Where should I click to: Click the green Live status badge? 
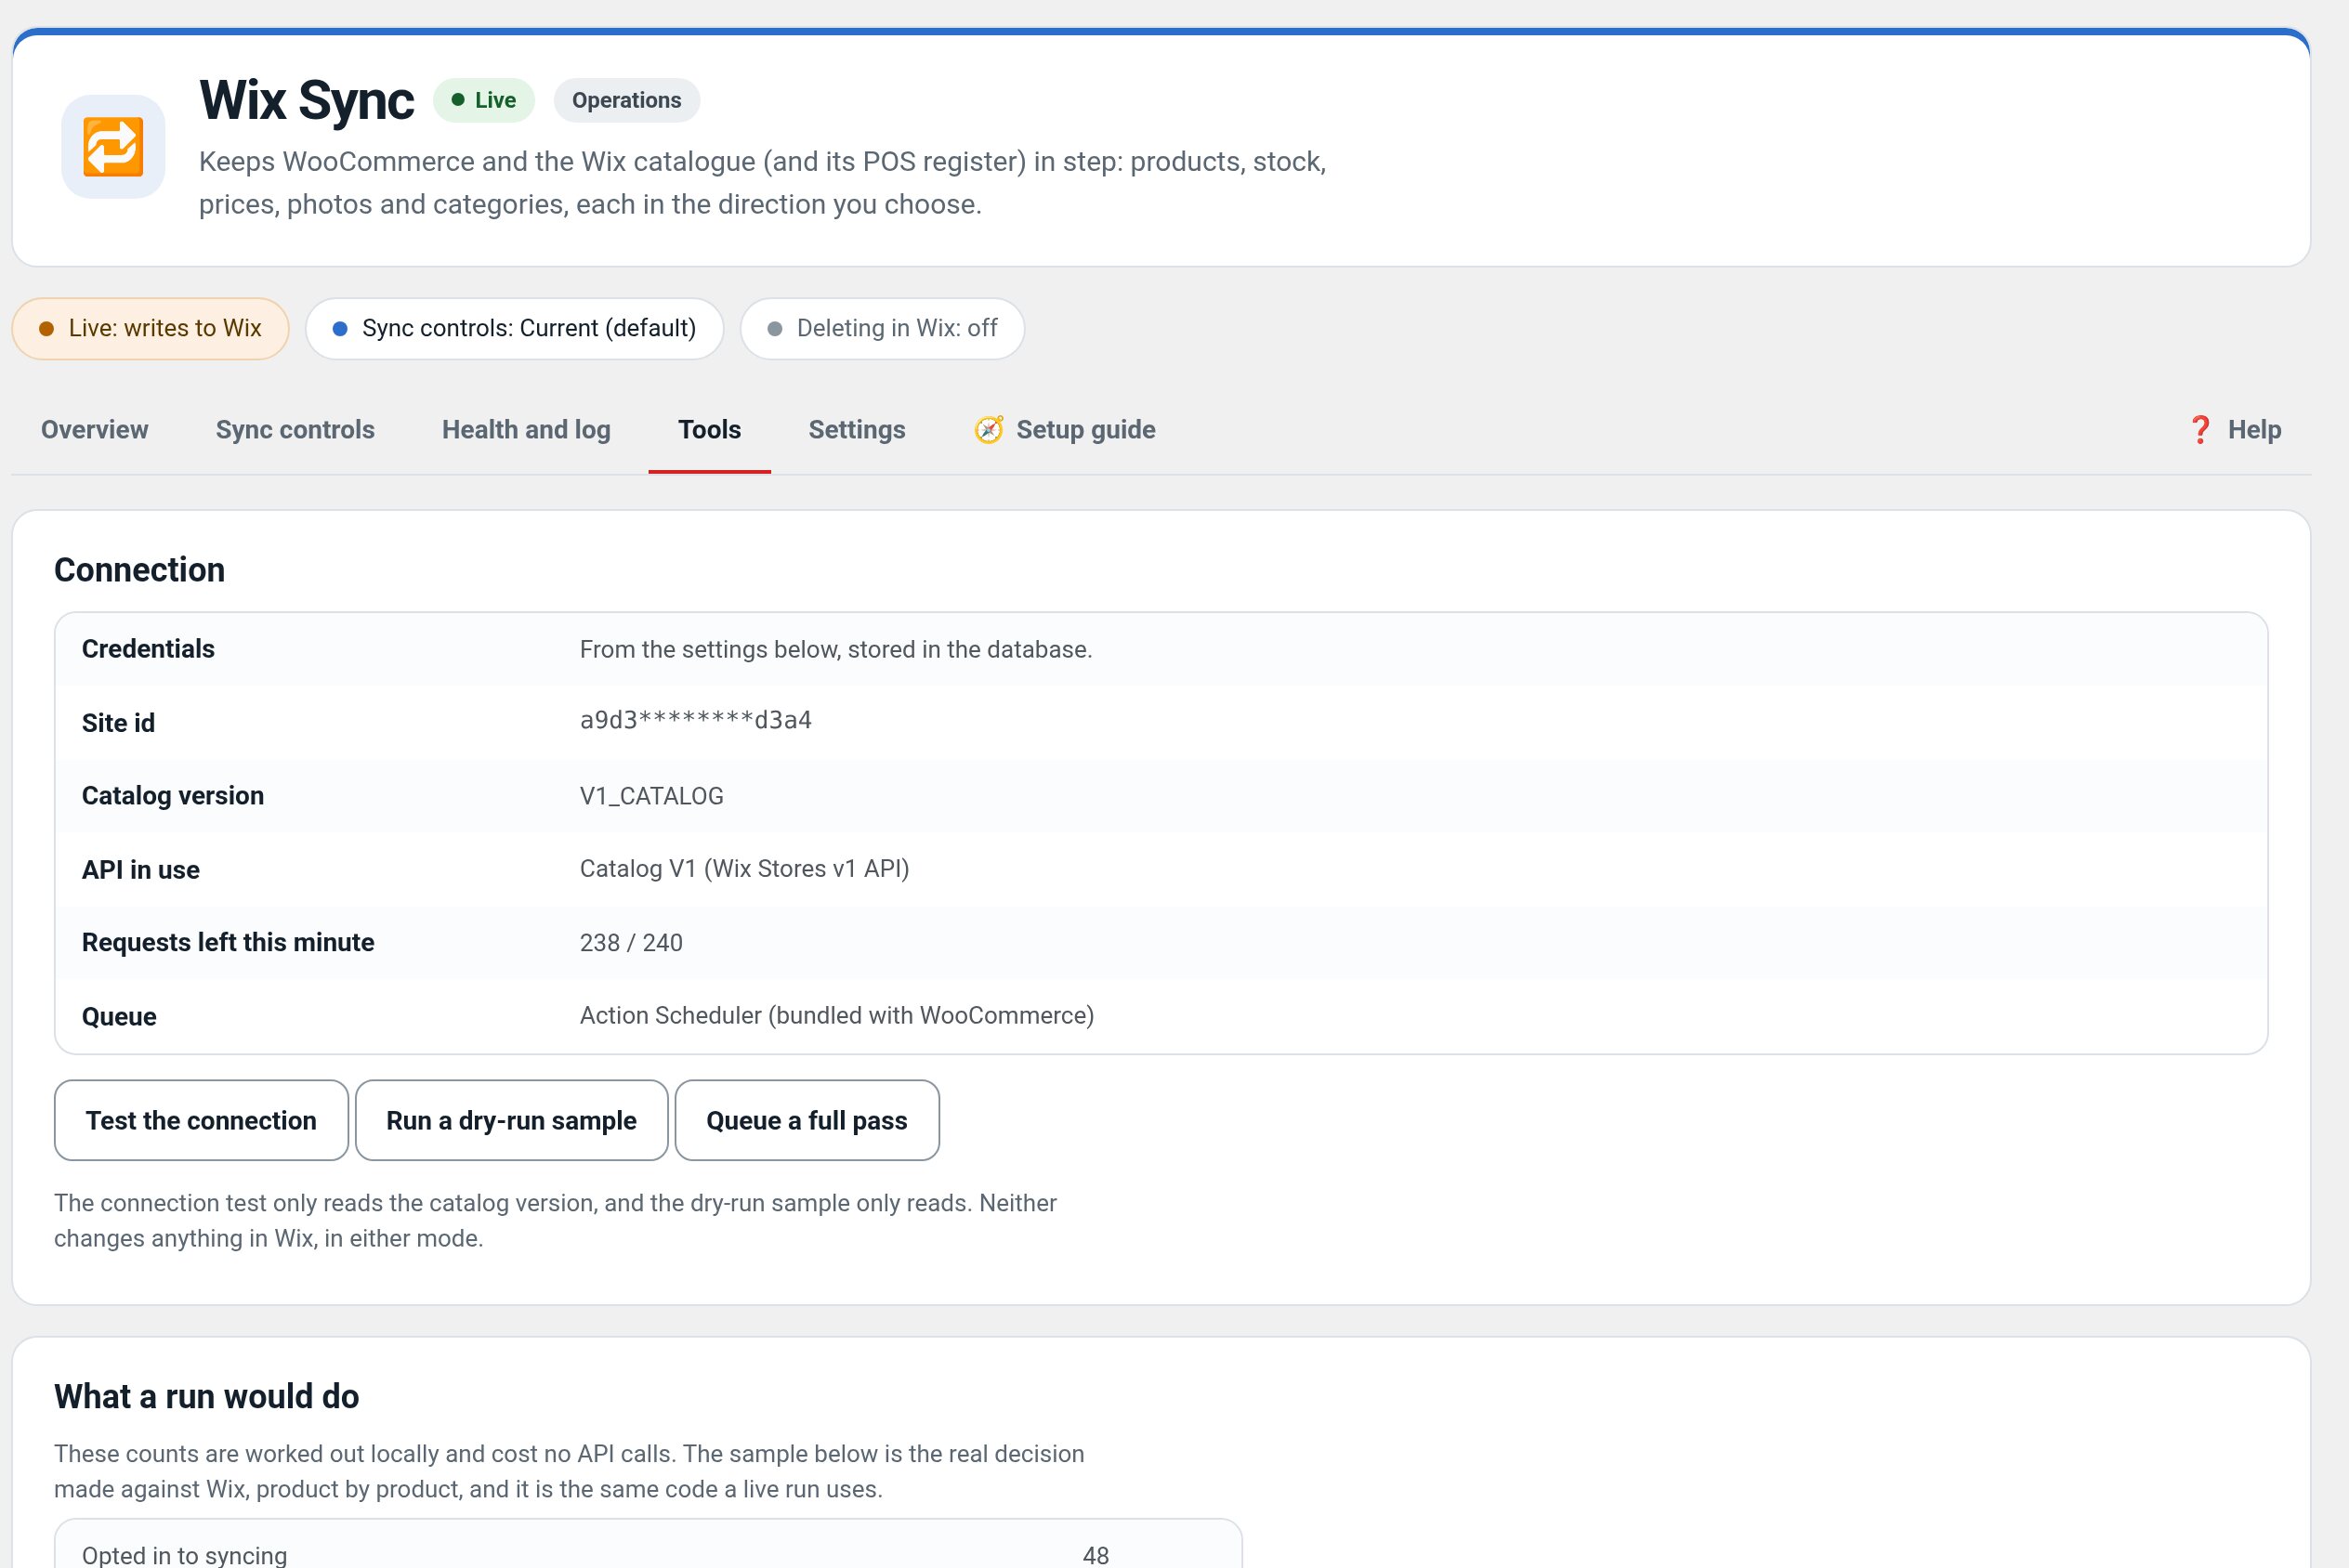[x=484, y=100]
